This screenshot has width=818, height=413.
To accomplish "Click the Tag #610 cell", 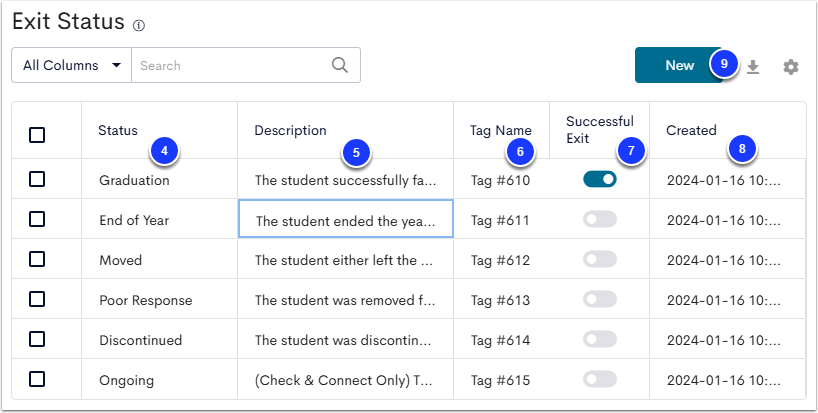I will [500, 180].
